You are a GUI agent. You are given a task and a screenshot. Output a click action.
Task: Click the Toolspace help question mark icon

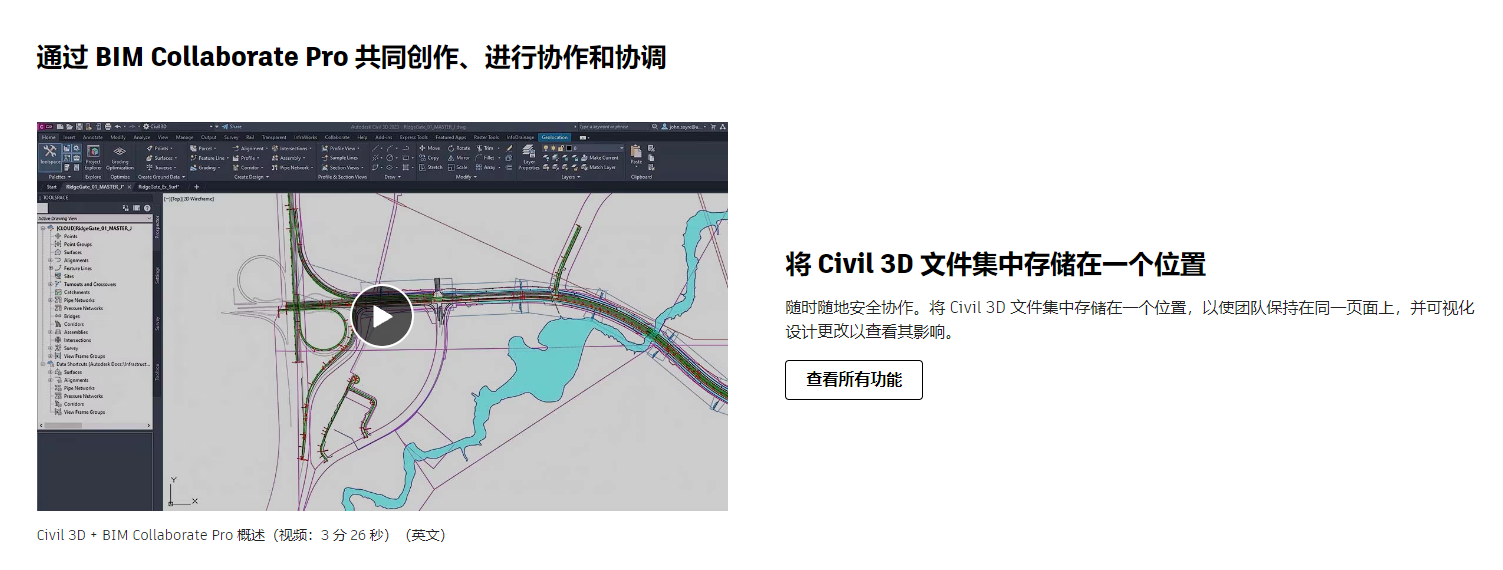point(146,208)
